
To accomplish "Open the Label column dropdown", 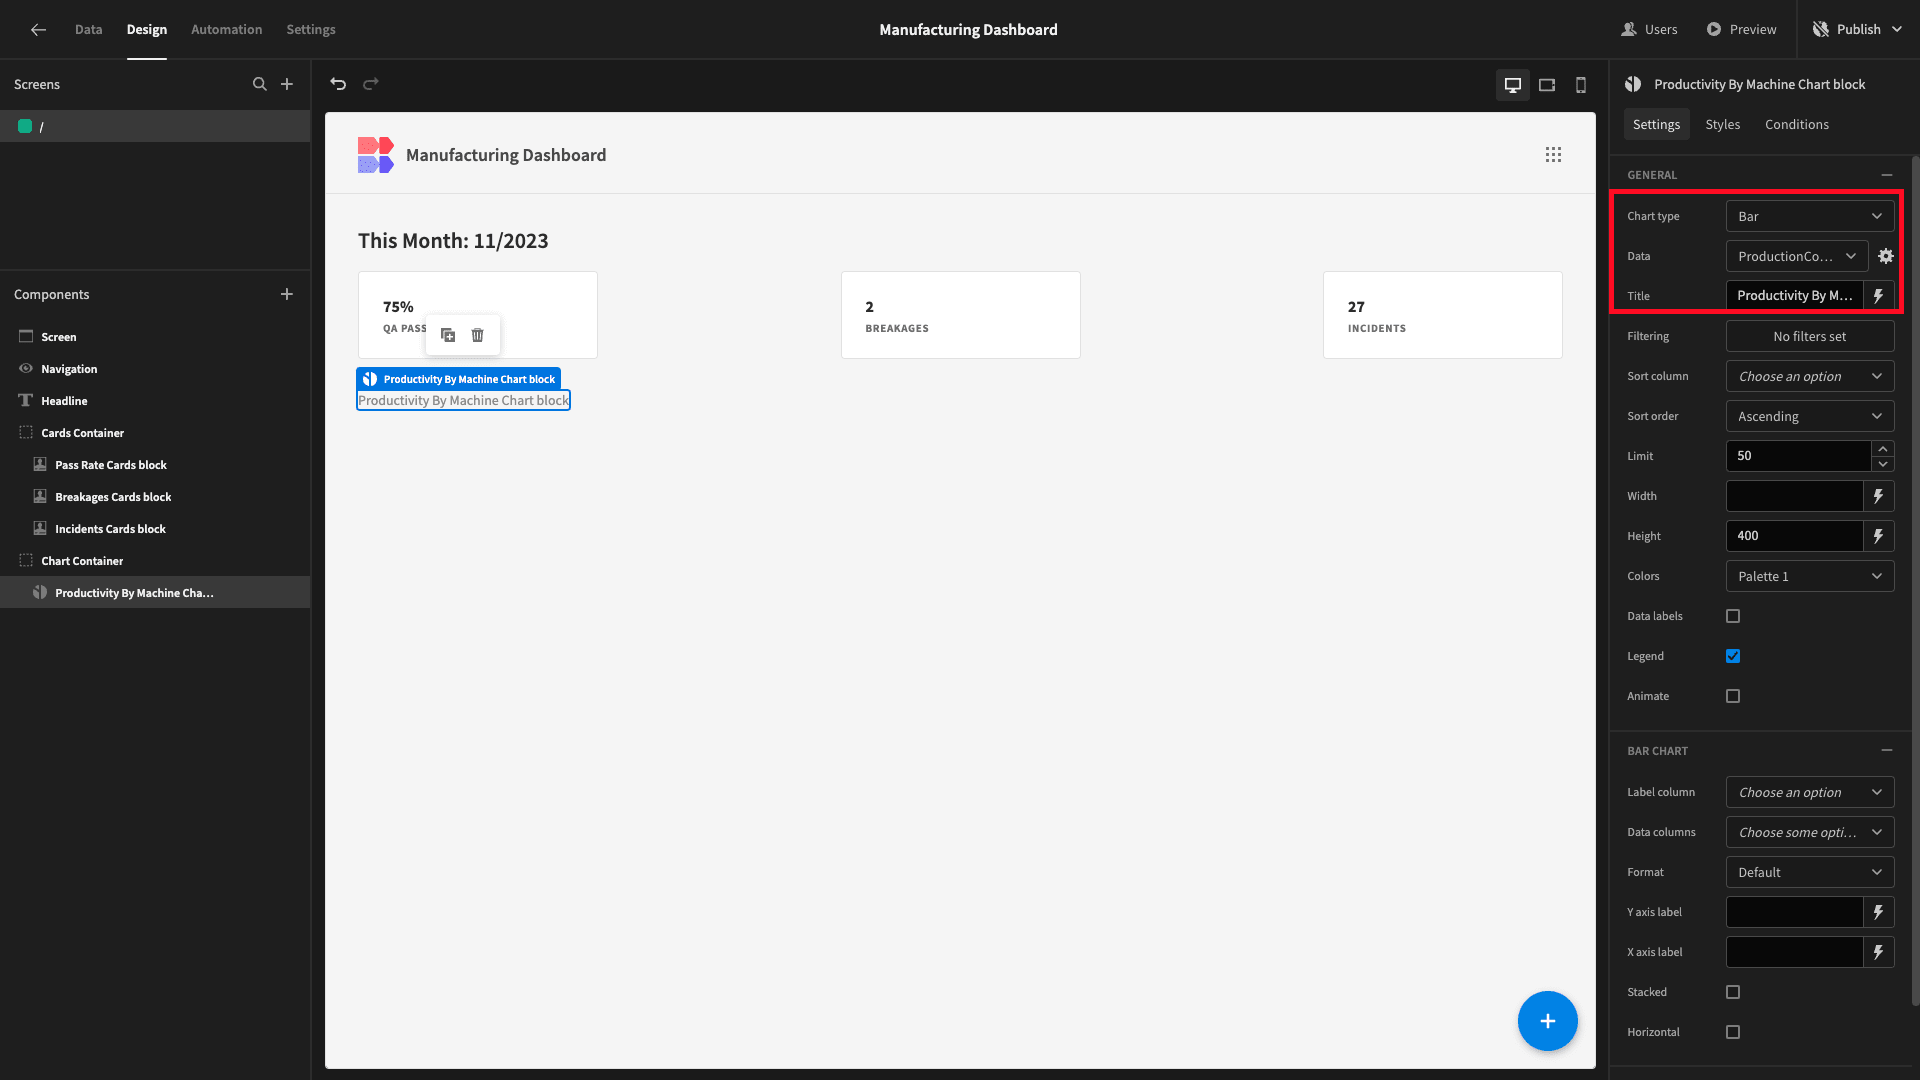I will click(x=1810, y=792).
